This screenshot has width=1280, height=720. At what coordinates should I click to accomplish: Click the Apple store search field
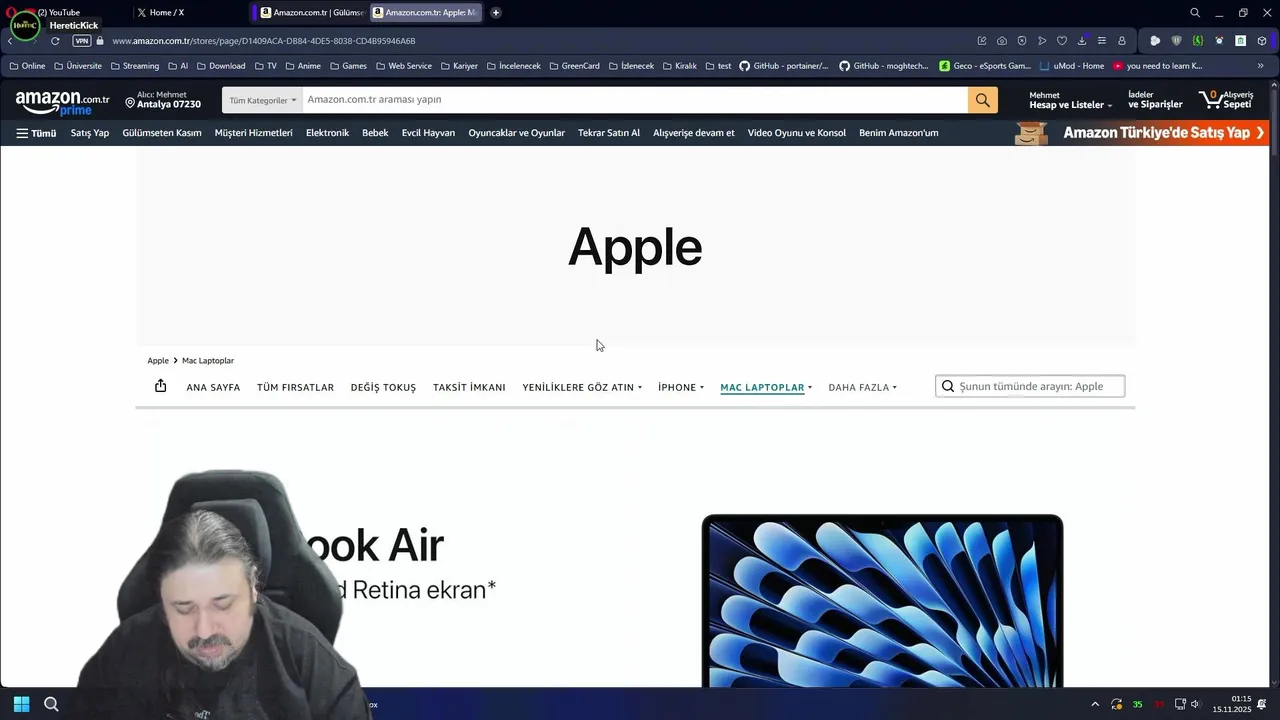[1030, 386]
